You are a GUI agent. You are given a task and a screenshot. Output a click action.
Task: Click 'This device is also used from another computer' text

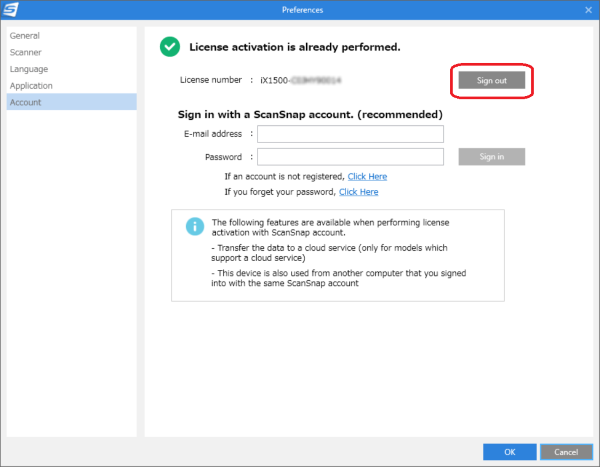(339, 278)
